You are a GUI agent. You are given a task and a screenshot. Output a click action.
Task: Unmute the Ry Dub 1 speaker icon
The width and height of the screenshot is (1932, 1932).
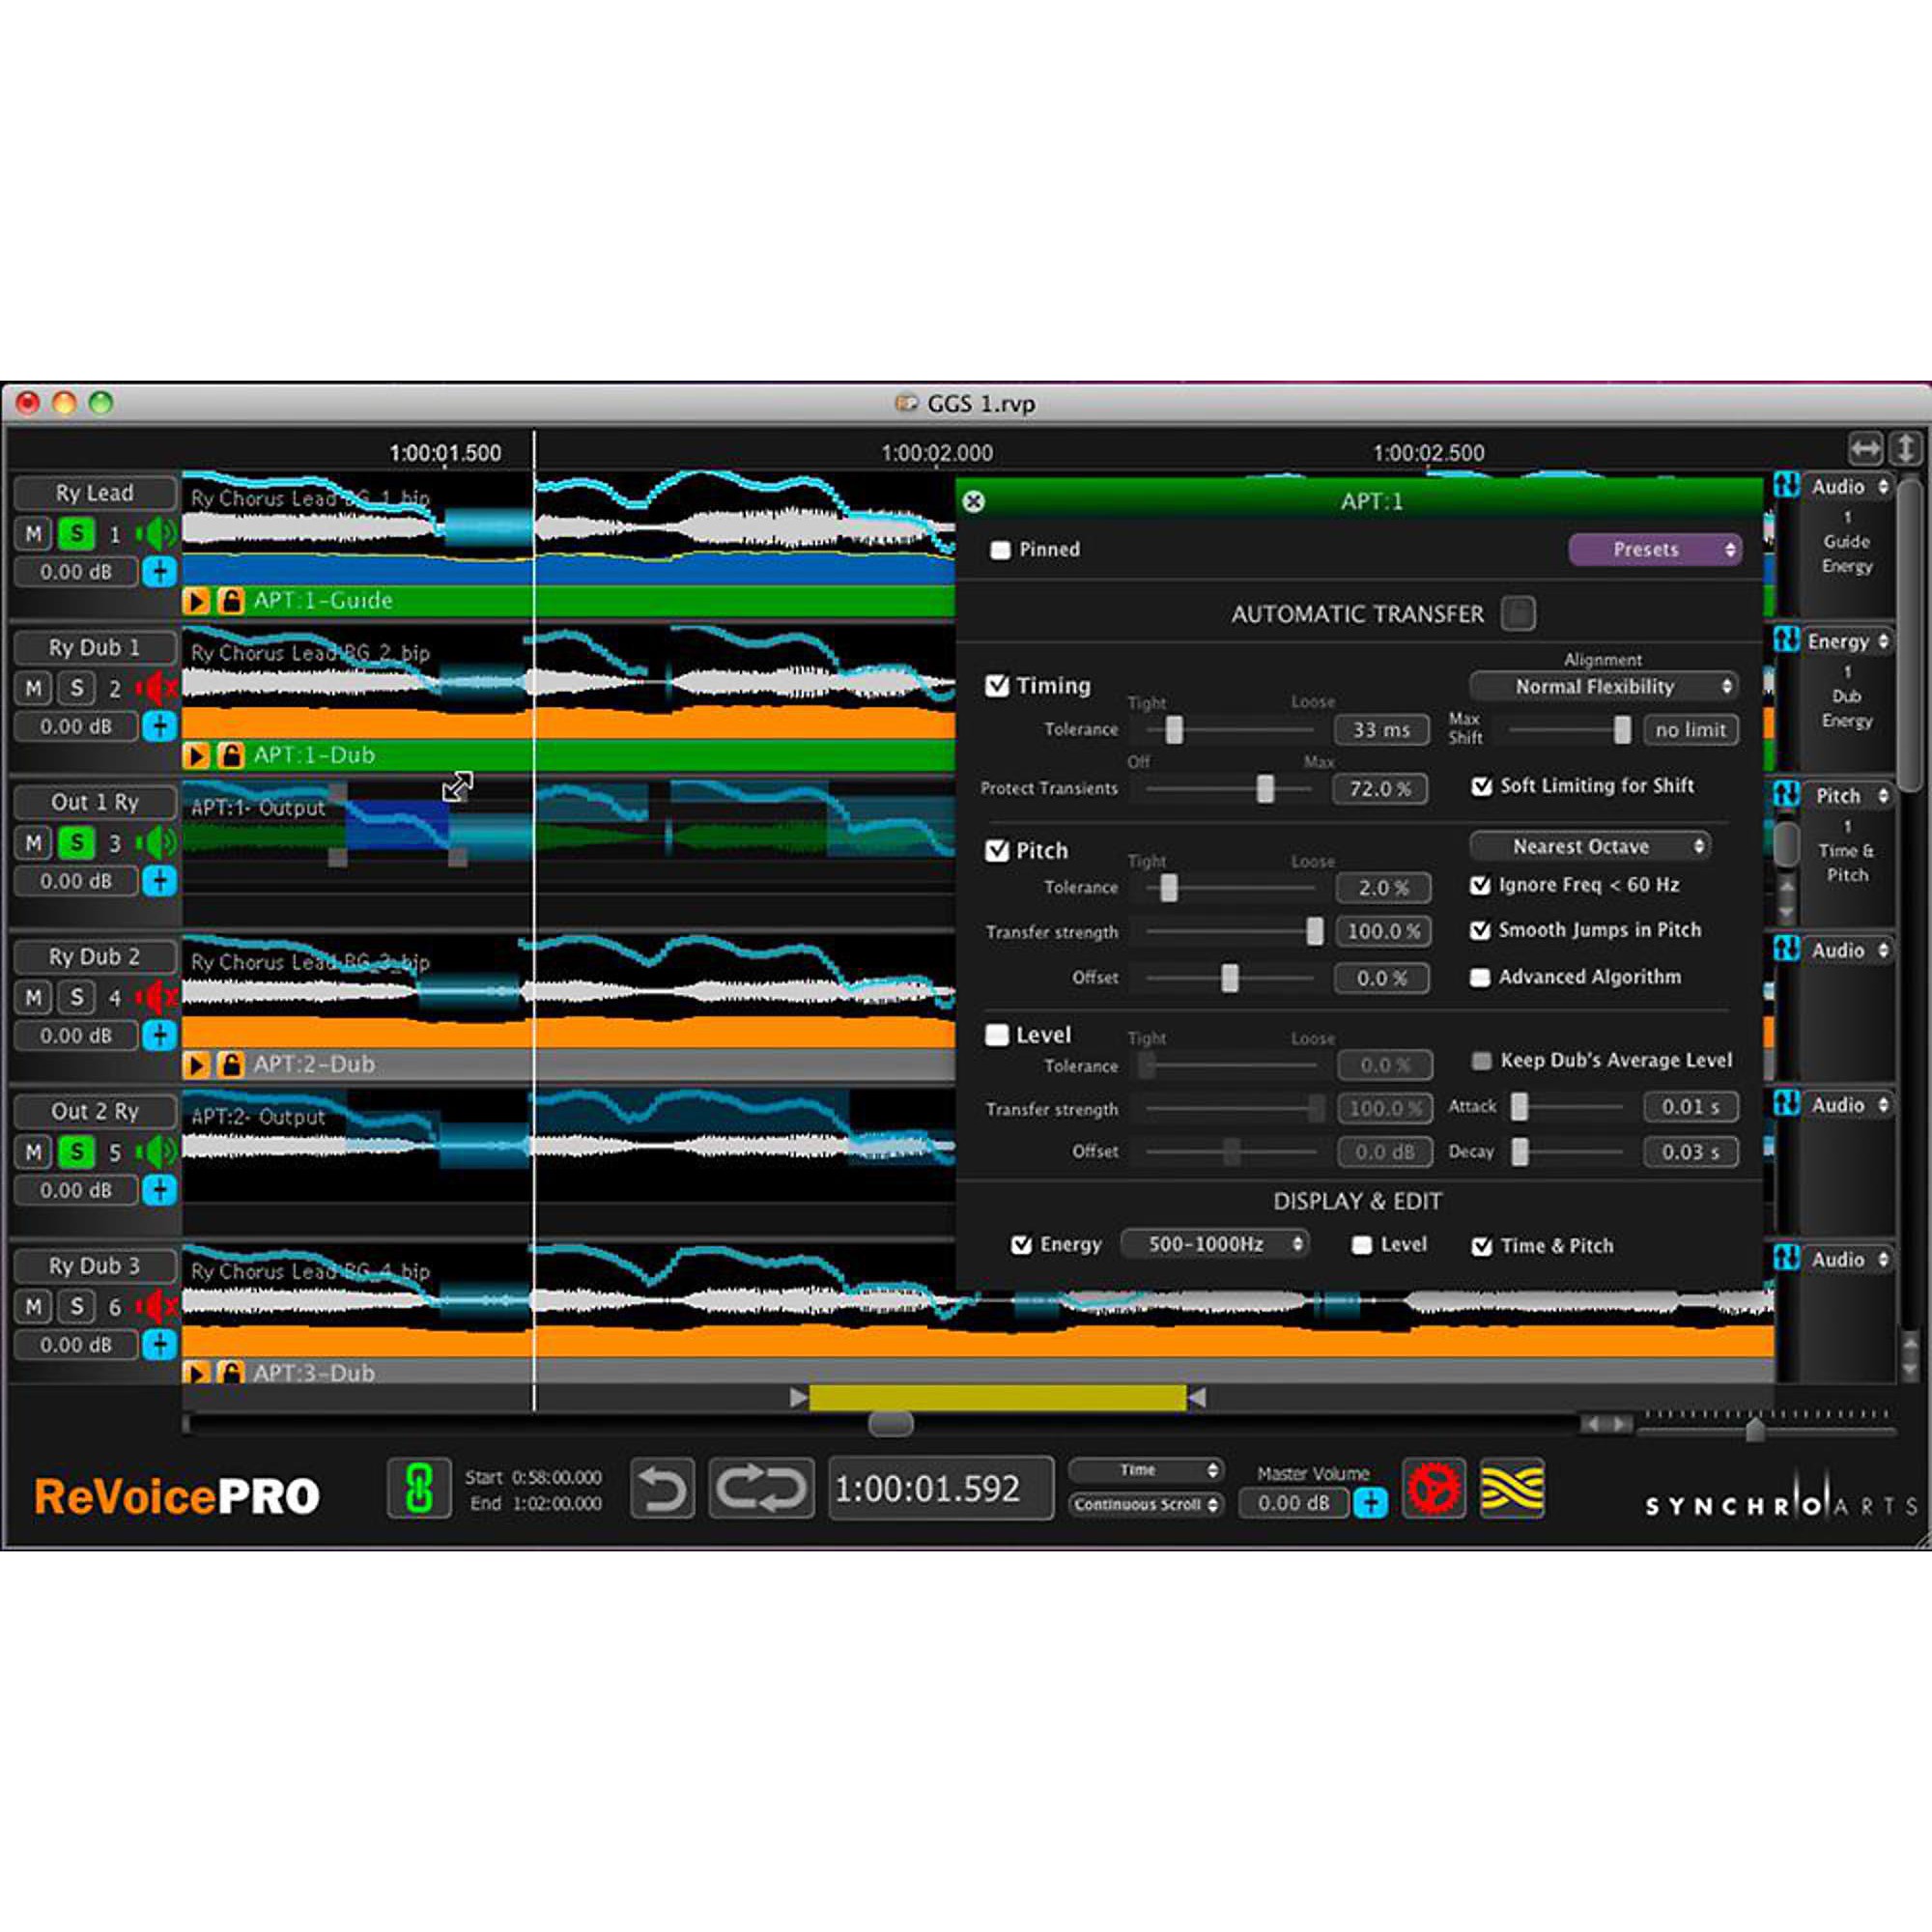pos(156,688)
